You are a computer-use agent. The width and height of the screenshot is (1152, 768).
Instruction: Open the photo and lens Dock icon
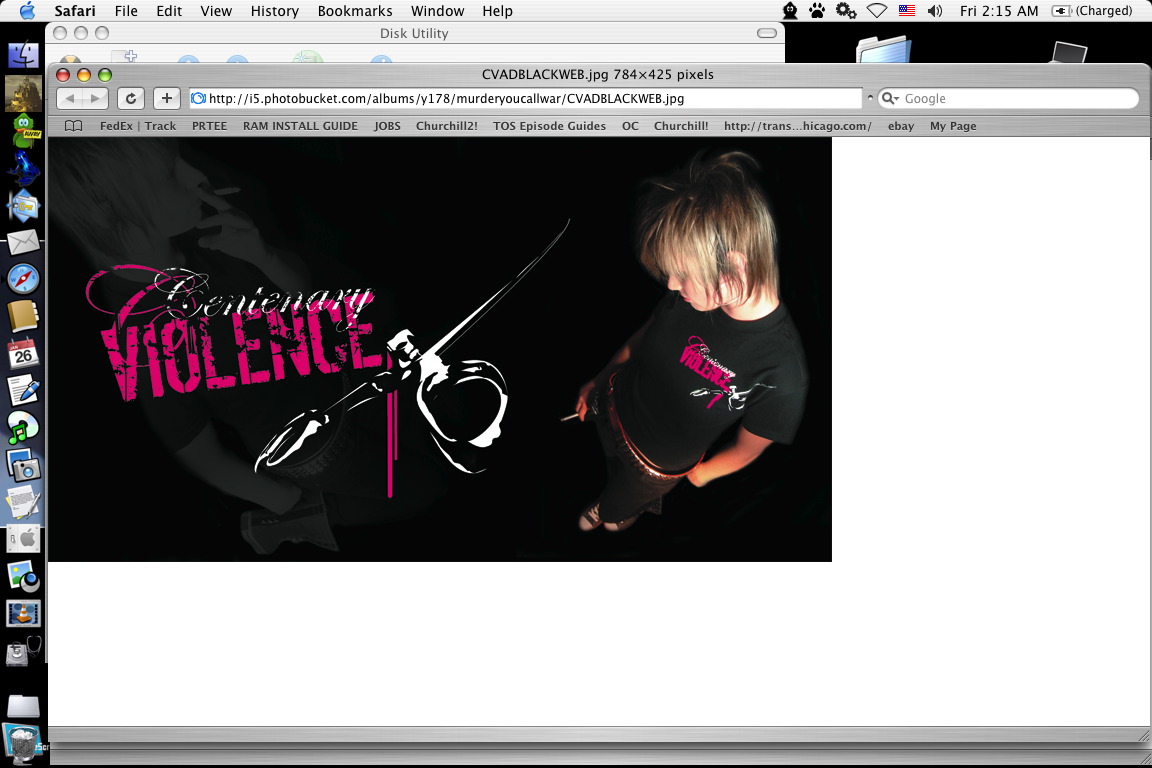coord(24,576)
